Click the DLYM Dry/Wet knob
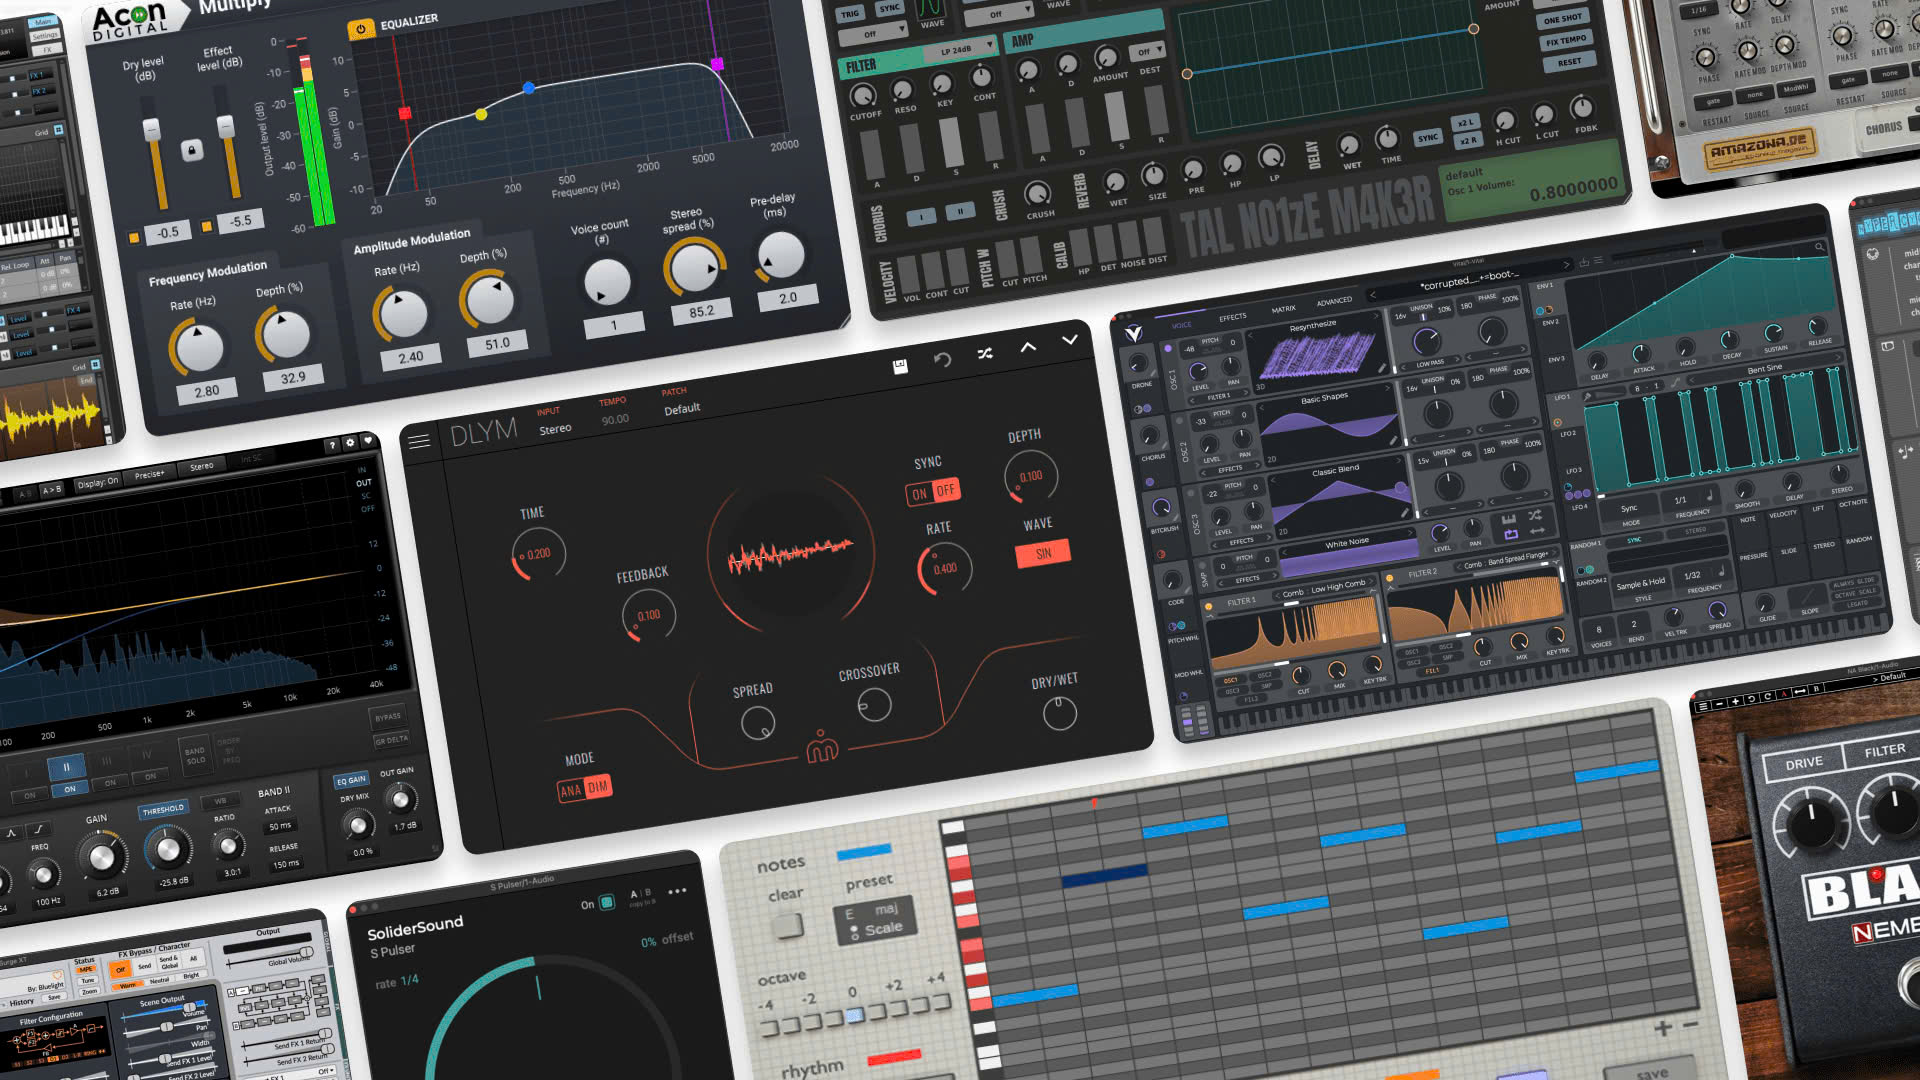Image resolution: width=1920 pixels, height=1080 pixels. [1060, 713]
